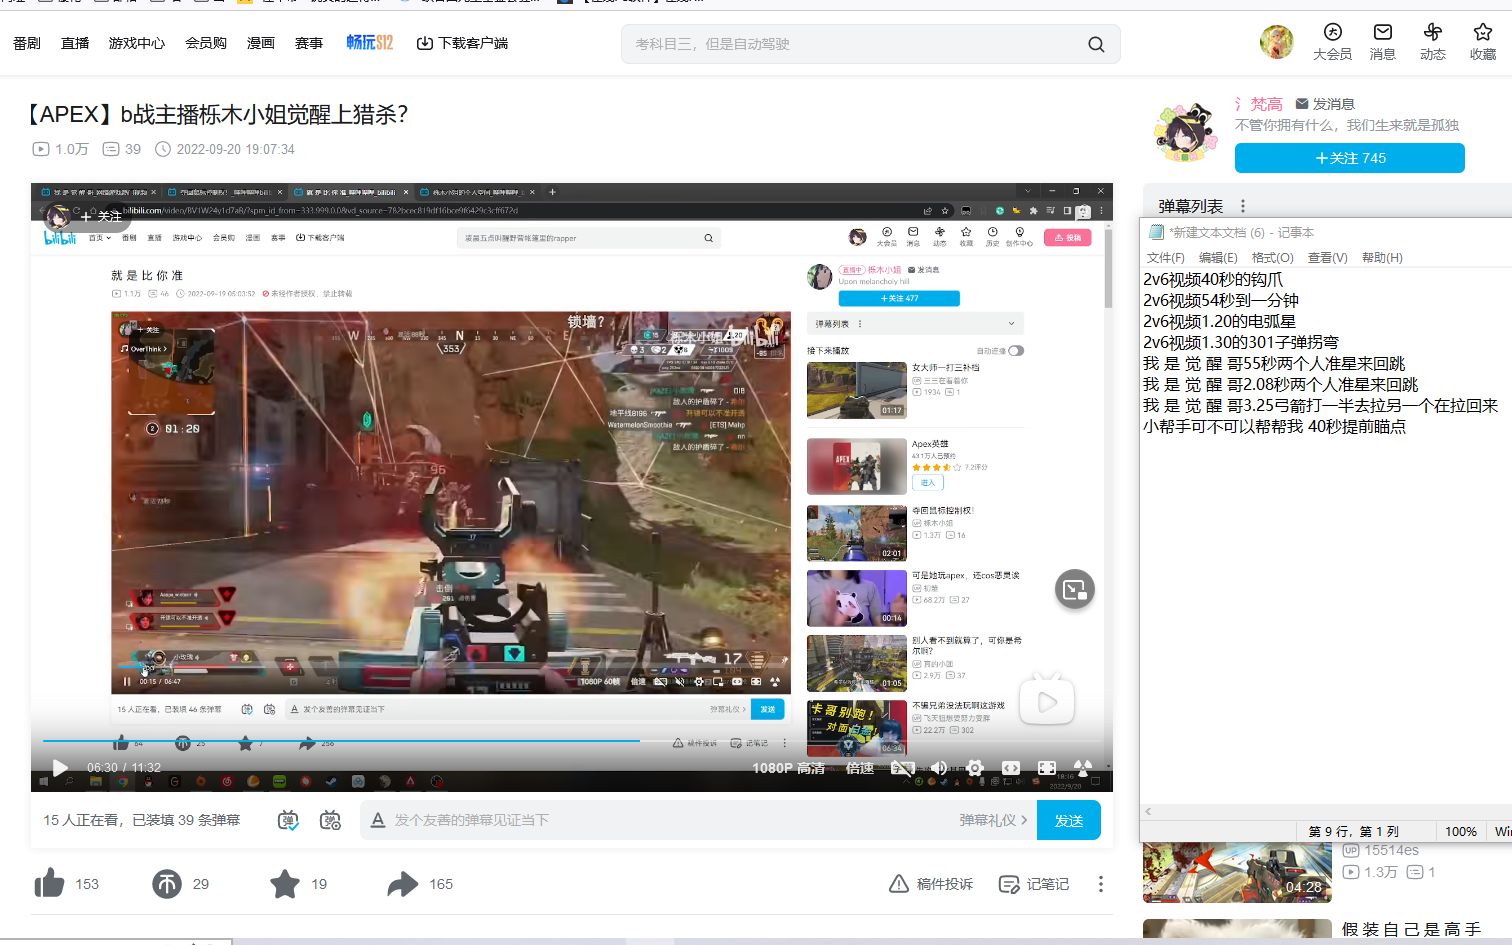Click the user avatar in the header

(x=1277, y=42)
